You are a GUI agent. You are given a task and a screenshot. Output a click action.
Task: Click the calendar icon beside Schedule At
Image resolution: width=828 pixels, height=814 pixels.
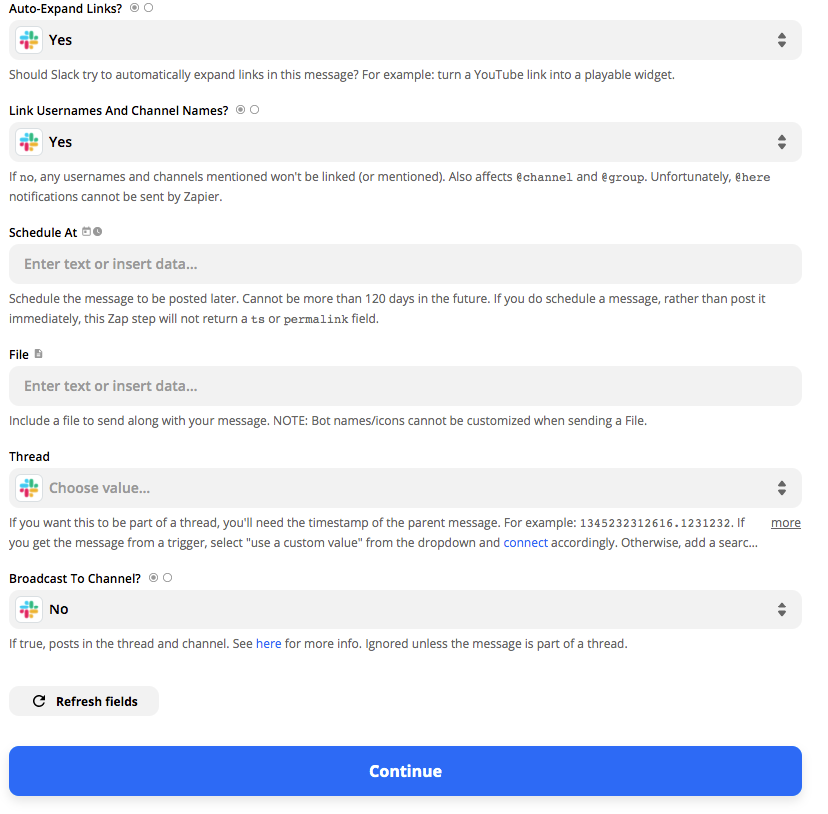(x=87, y=232)
